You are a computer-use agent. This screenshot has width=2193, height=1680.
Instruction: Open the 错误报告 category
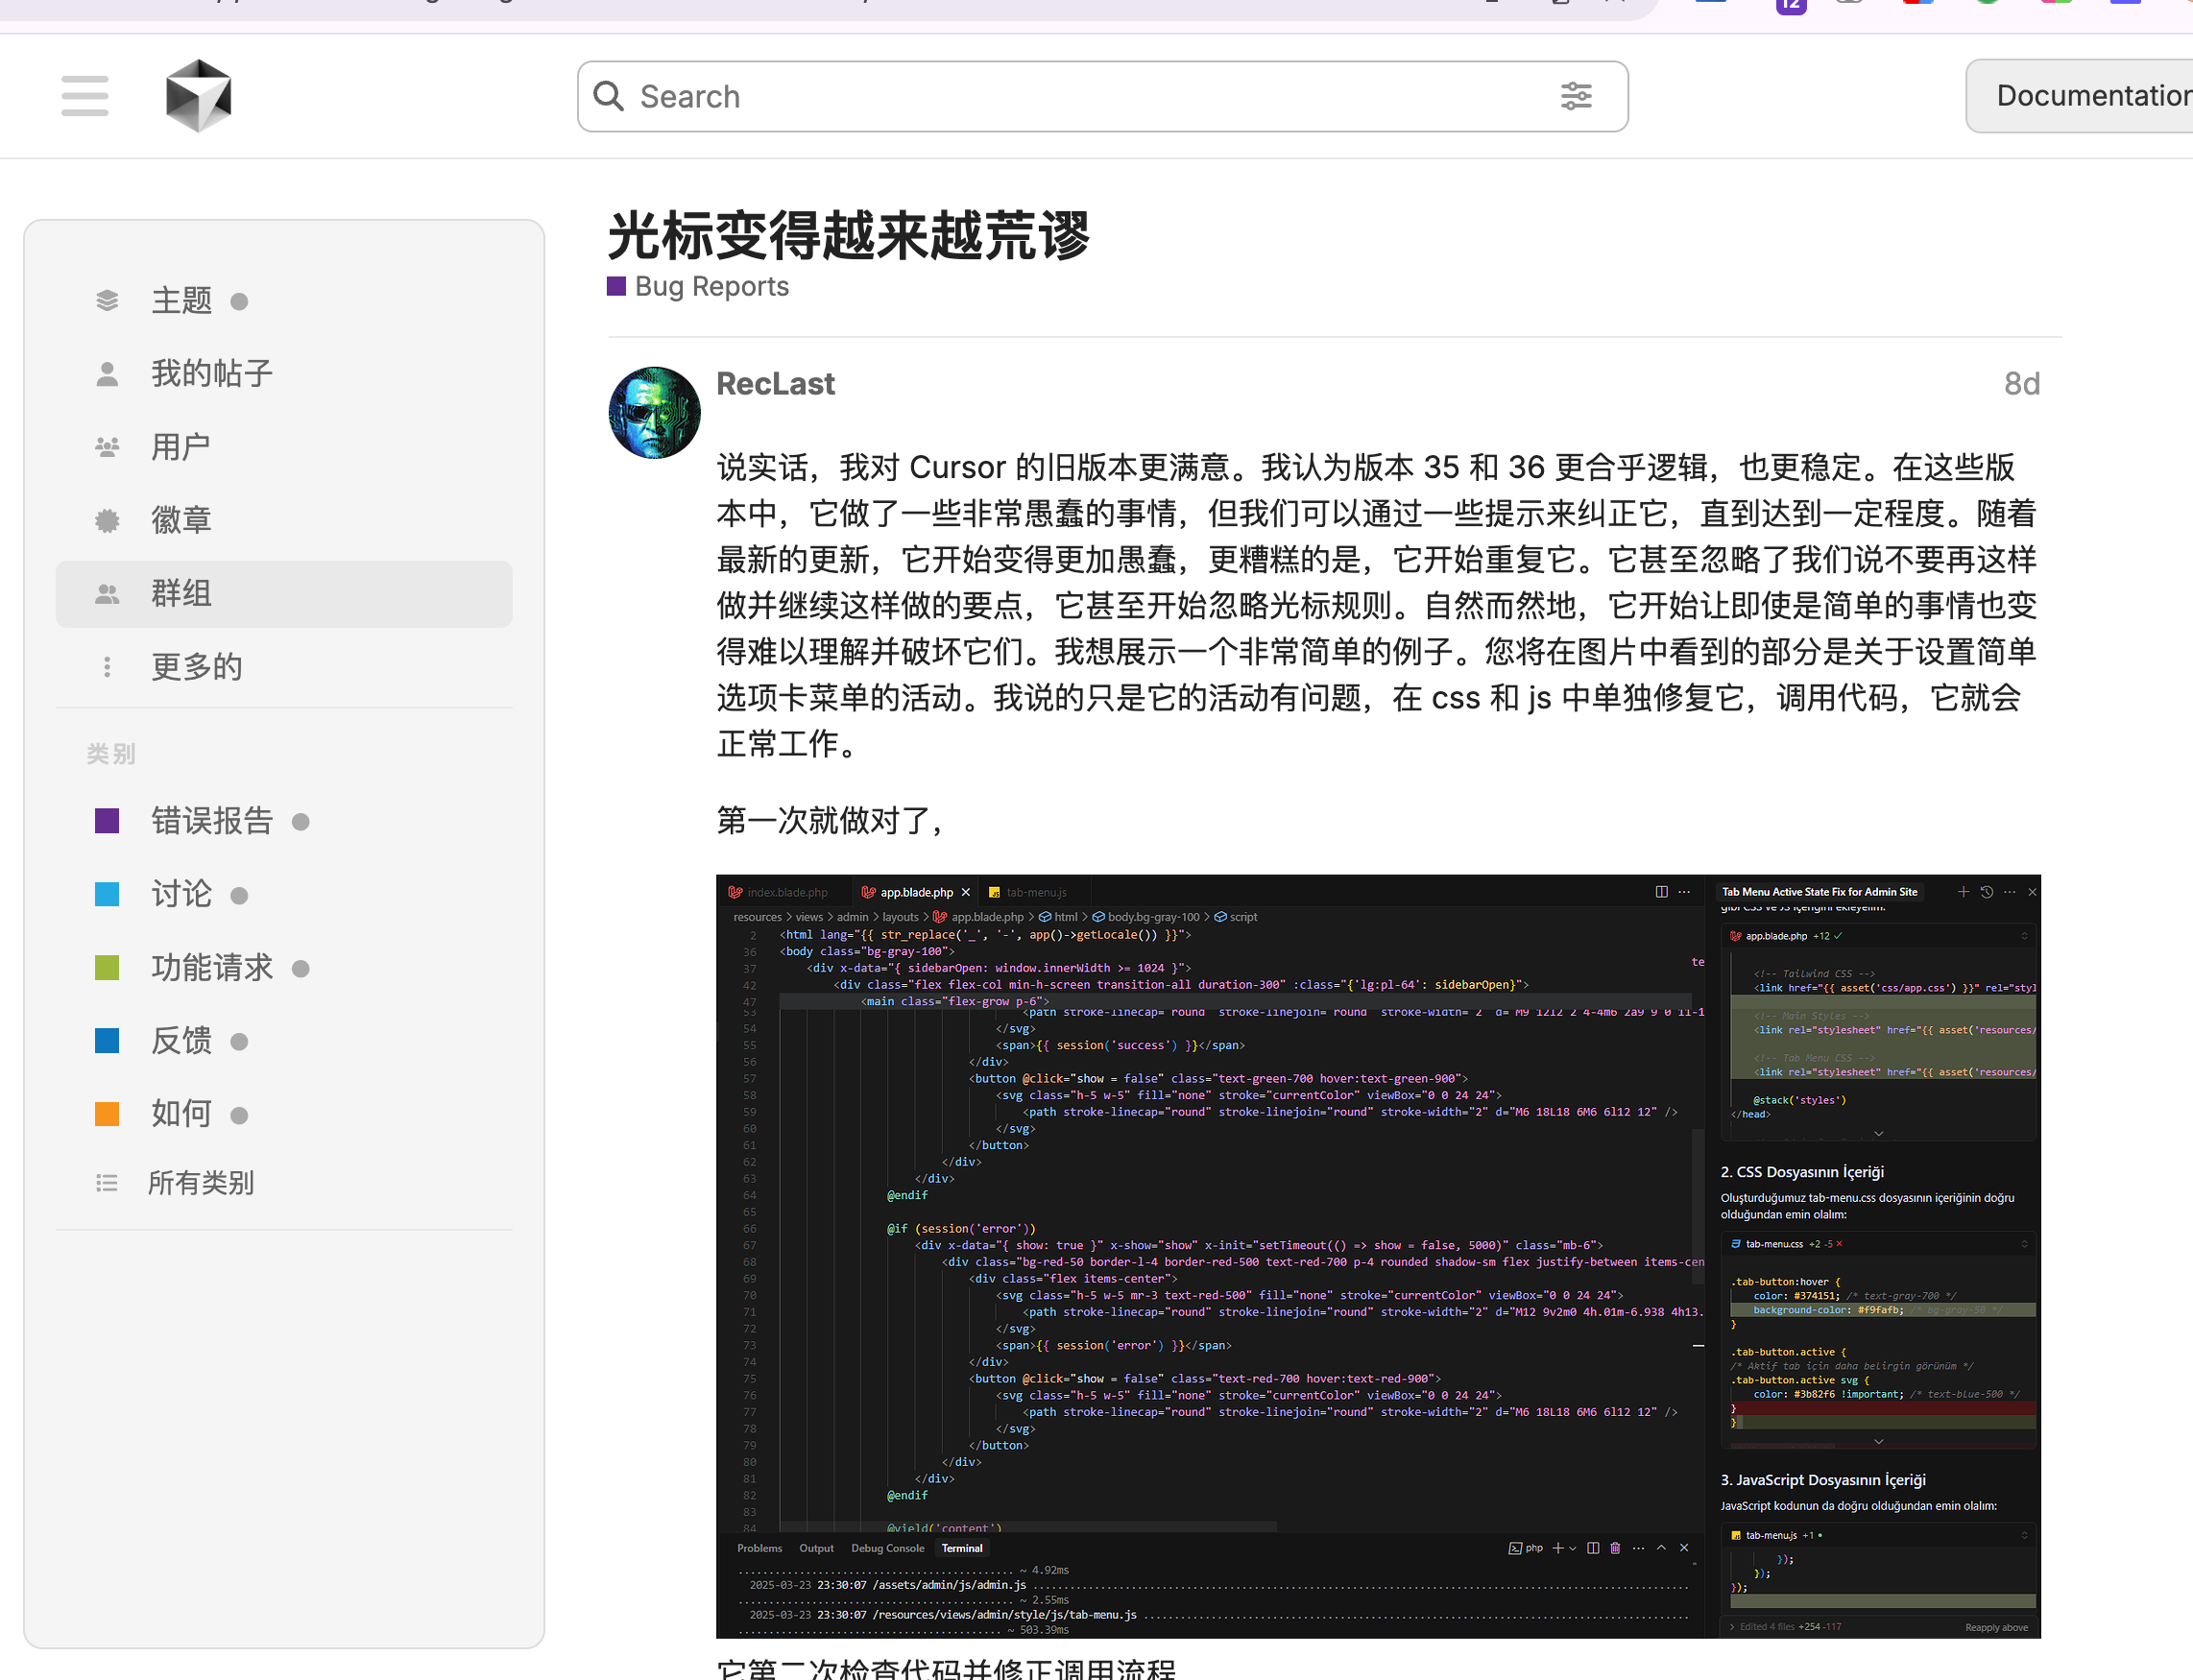211,821
